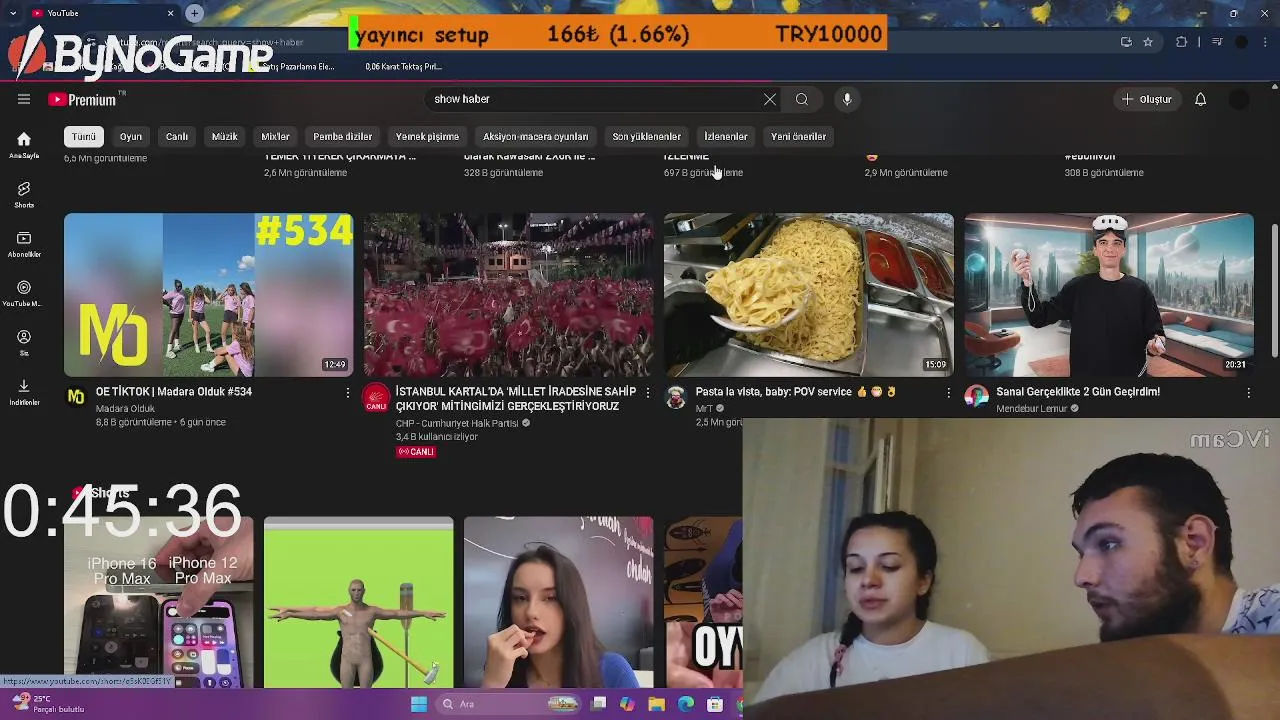Screen dimensions: 1280x720
Task: Select the Pembe diziler filter chip
Action: [x=343, y=136]
